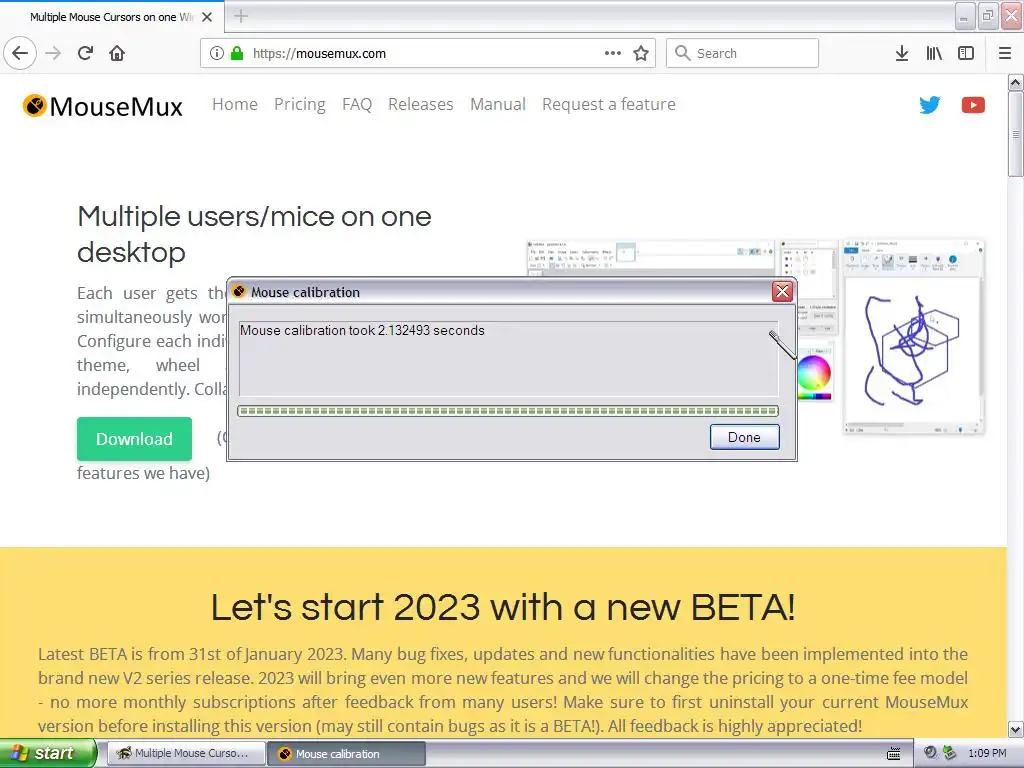Open the Firefox hamburger menu

pos(1005,53)
